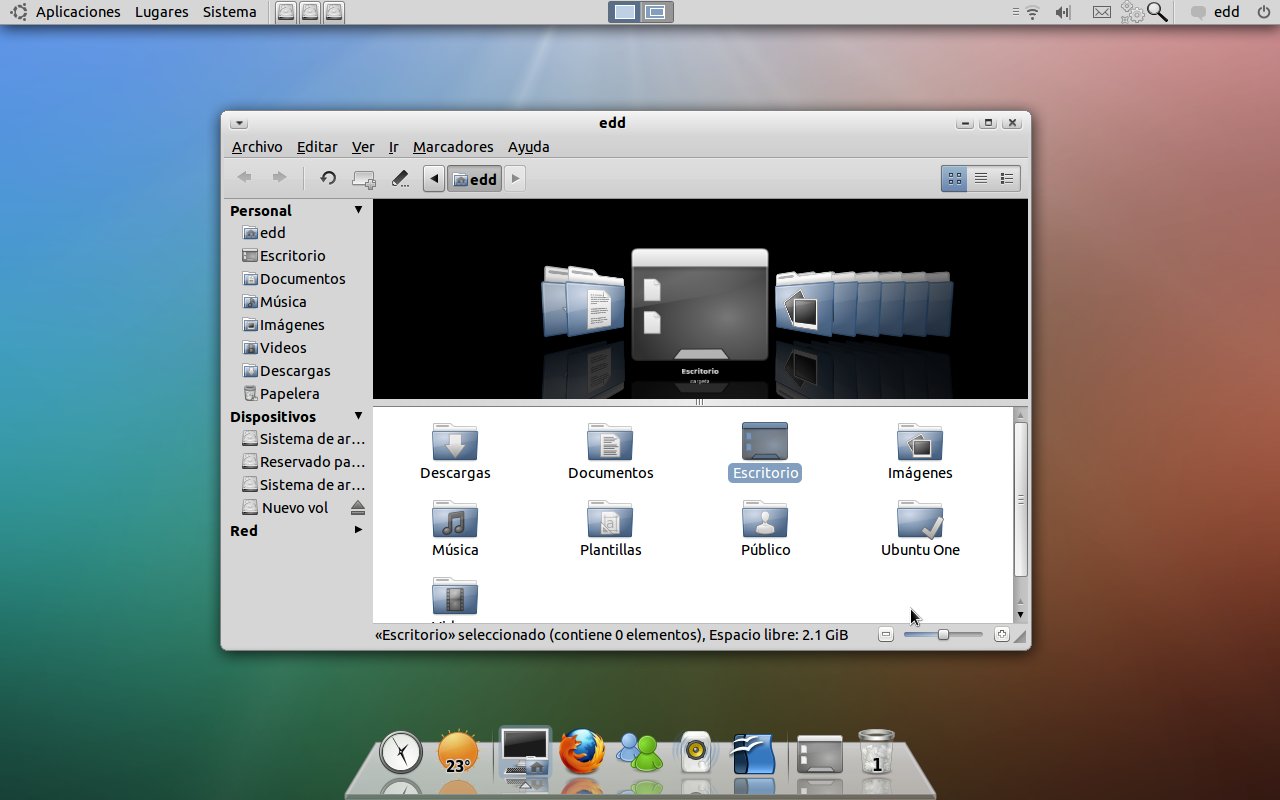Switch to list view mode
The image size is (1280, 800).
981,178
